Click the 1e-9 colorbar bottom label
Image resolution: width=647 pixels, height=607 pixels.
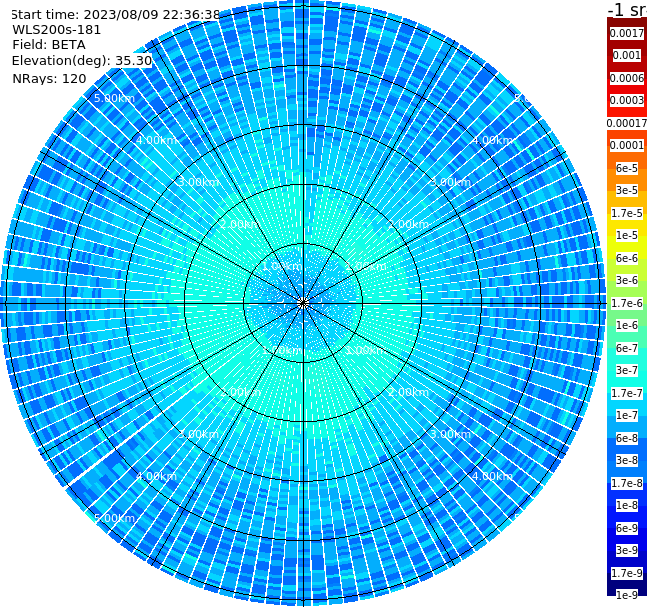click(627, 595)
